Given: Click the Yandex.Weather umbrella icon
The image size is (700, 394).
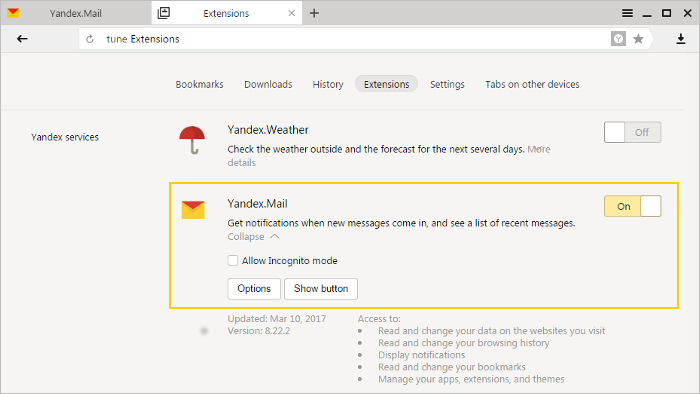Looking at the screenshot, I should (x=192, y=140).
